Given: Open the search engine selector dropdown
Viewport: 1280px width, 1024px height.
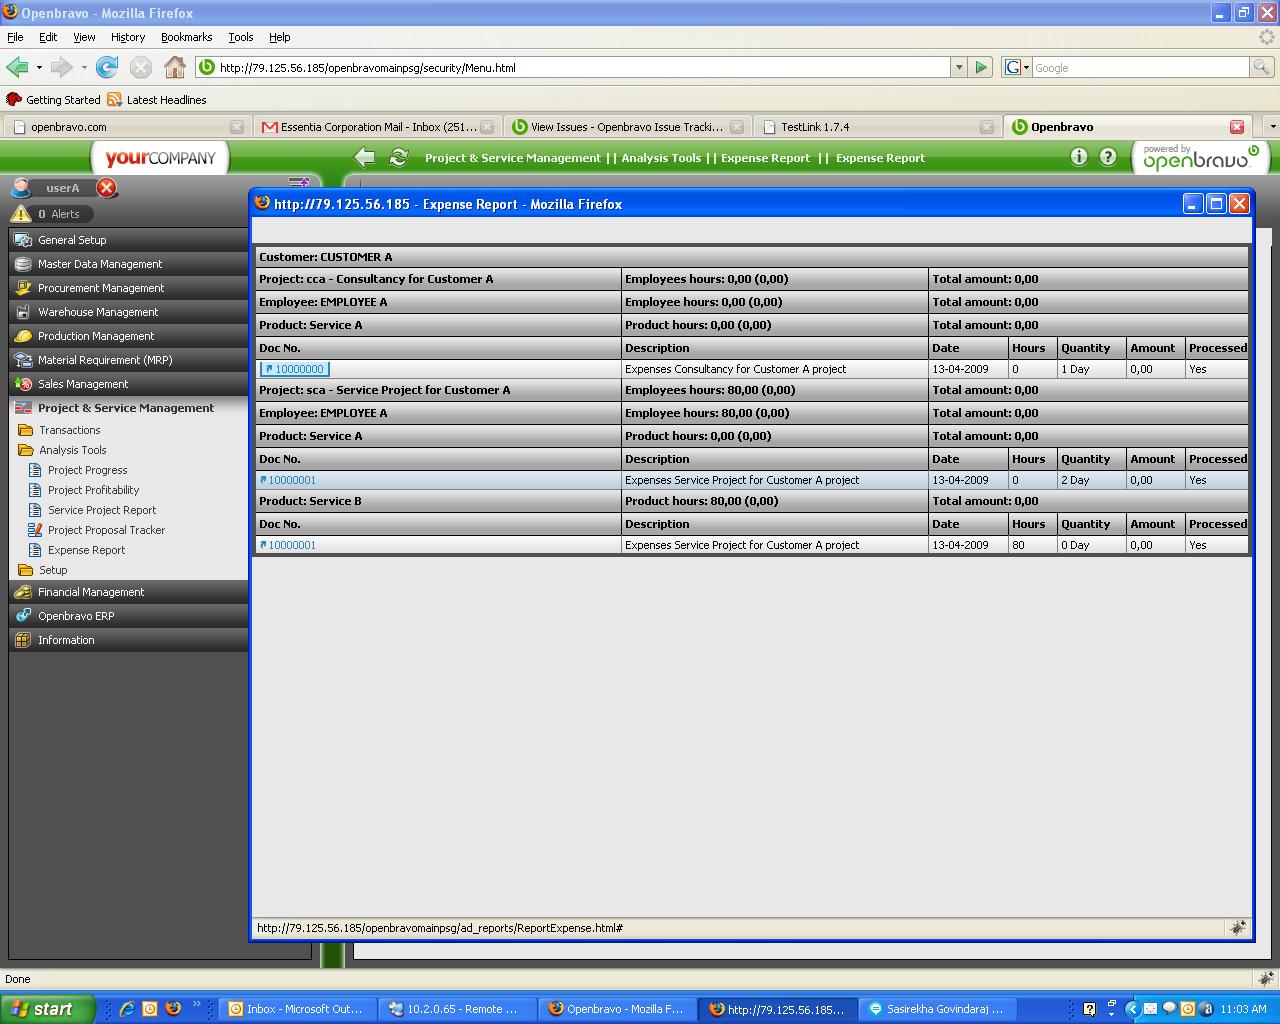Looking at the screenshot, I should click(x=1017, y=67).
